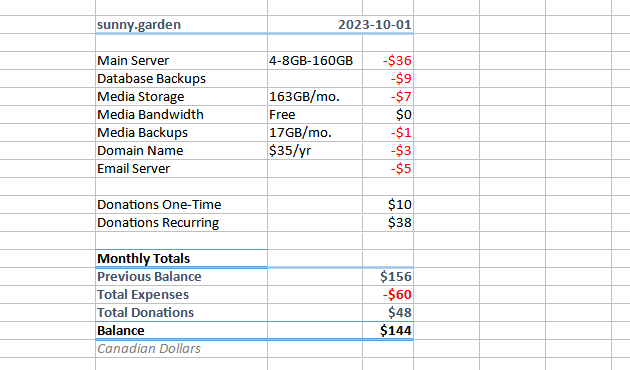Select the Donations Recurring label cell
Screen dimensions: 630x370
(x=182, y=223)
